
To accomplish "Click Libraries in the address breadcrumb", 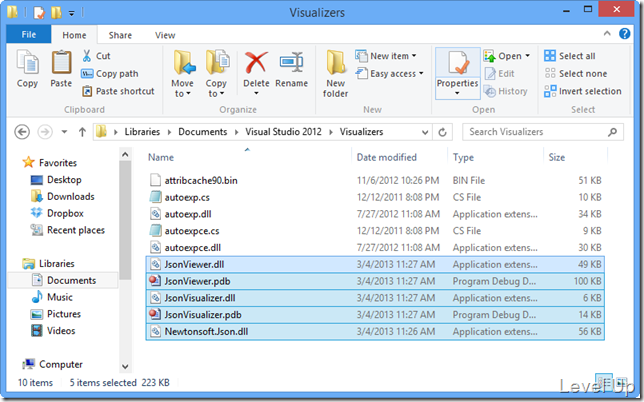I will [142, 132].
